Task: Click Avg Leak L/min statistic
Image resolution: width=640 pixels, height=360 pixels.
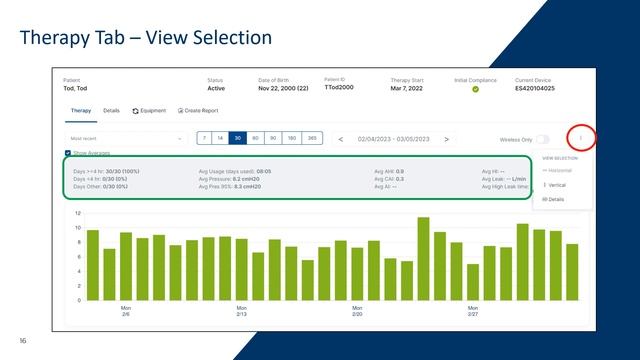Action: [504, 179]
